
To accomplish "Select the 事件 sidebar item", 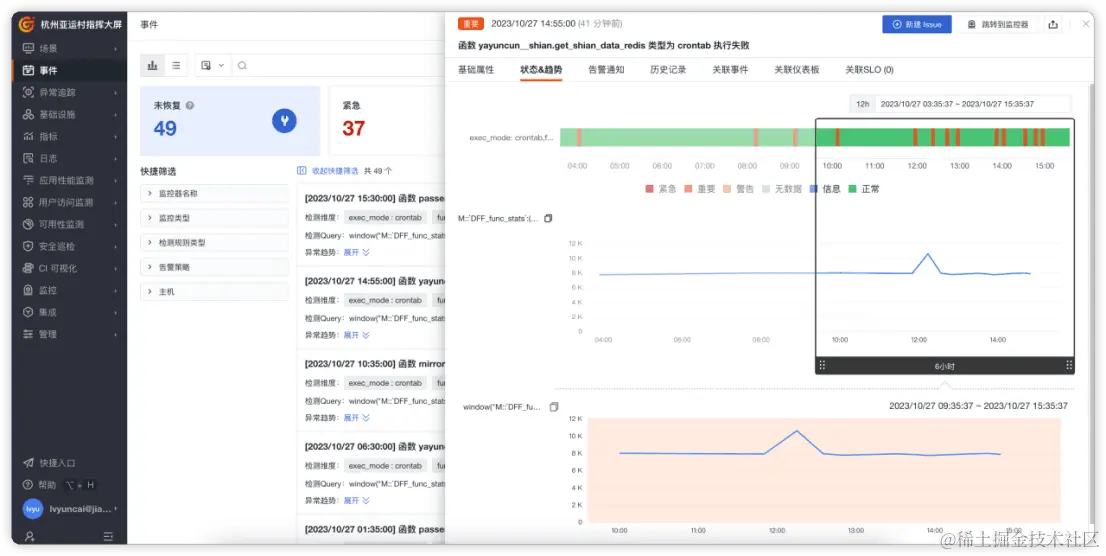I will pos(69,71).
